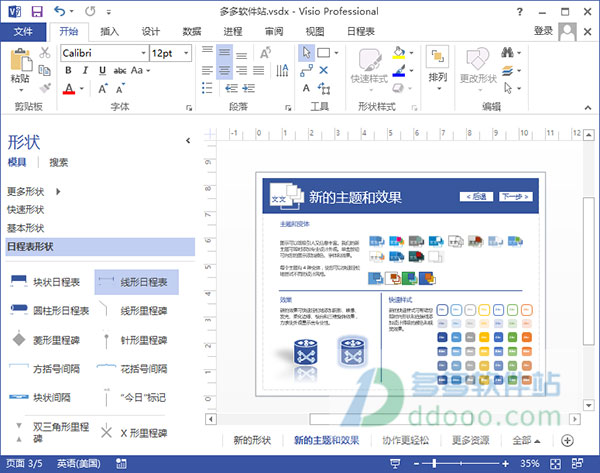Click the Decrease indent icon
Viewport: 600px width, 473px height.
tap(231, 88)
